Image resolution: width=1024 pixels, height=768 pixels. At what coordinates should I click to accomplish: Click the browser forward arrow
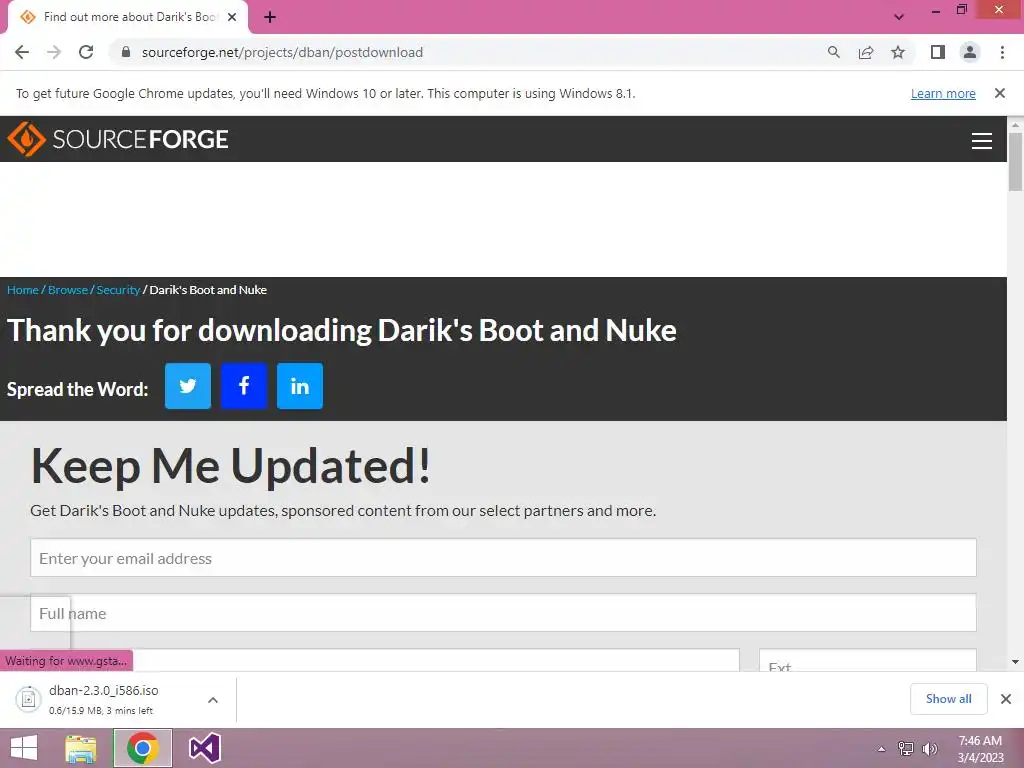click(54, 52)
